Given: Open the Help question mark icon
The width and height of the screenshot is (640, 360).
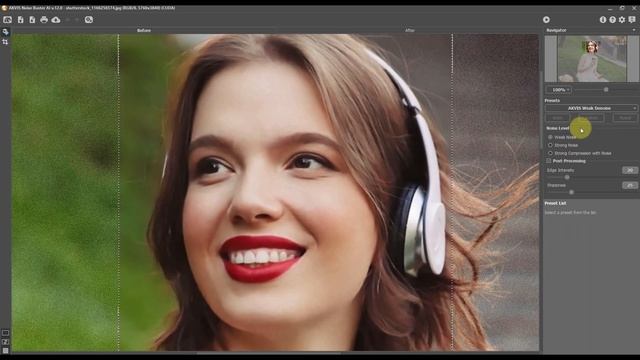Looking at the screenshot, I should coord(612,20).
